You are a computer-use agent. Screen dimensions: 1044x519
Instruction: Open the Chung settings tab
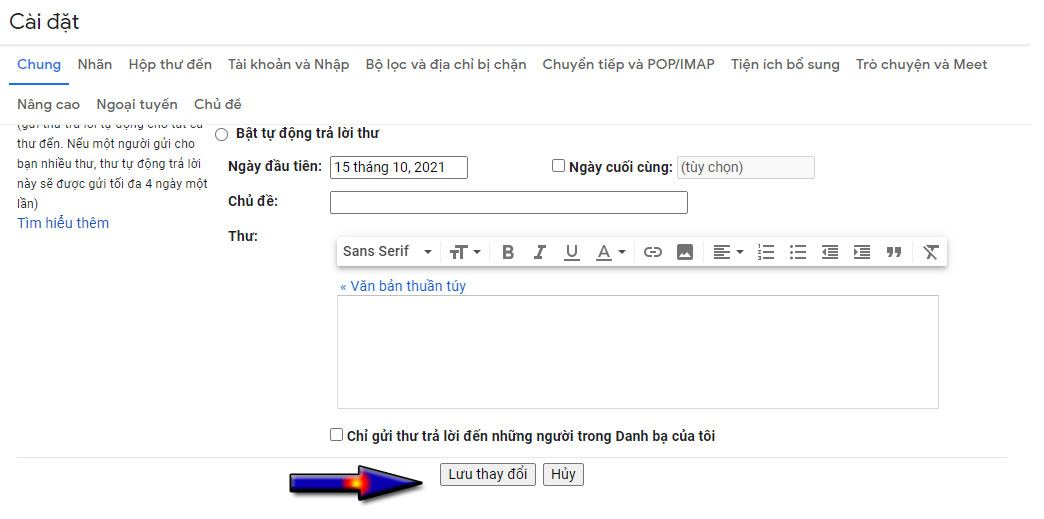pyautogui.click(x=39, y=65)
